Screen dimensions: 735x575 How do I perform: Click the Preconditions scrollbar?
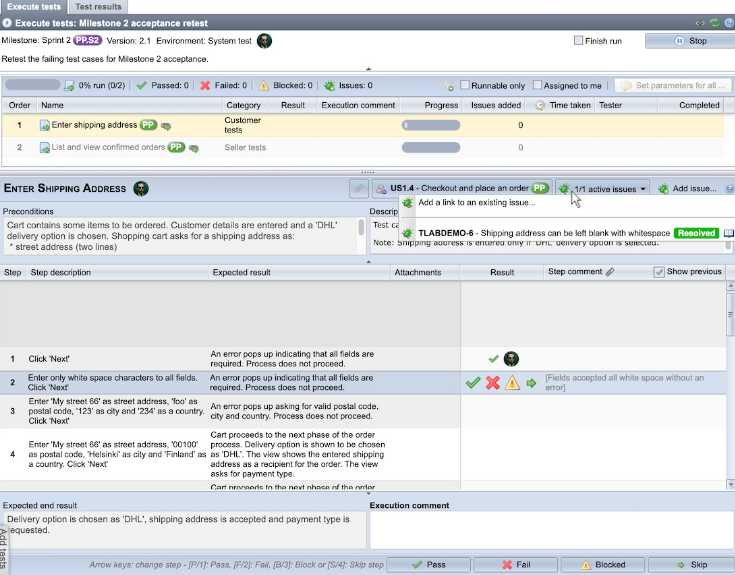click(361, 227)
